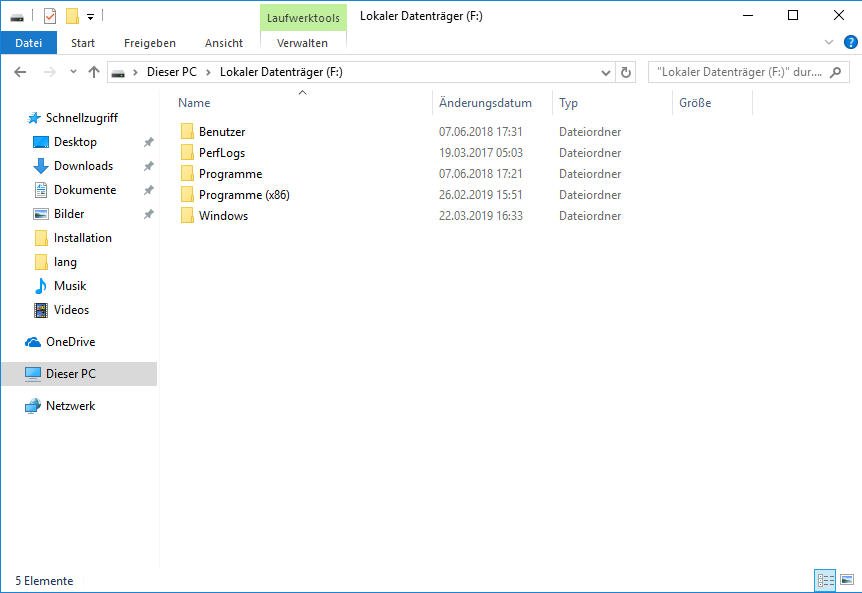Open the Datei menu
This screenshot has height=593, width=862.
pyautogui.click(x=29, y=43)
